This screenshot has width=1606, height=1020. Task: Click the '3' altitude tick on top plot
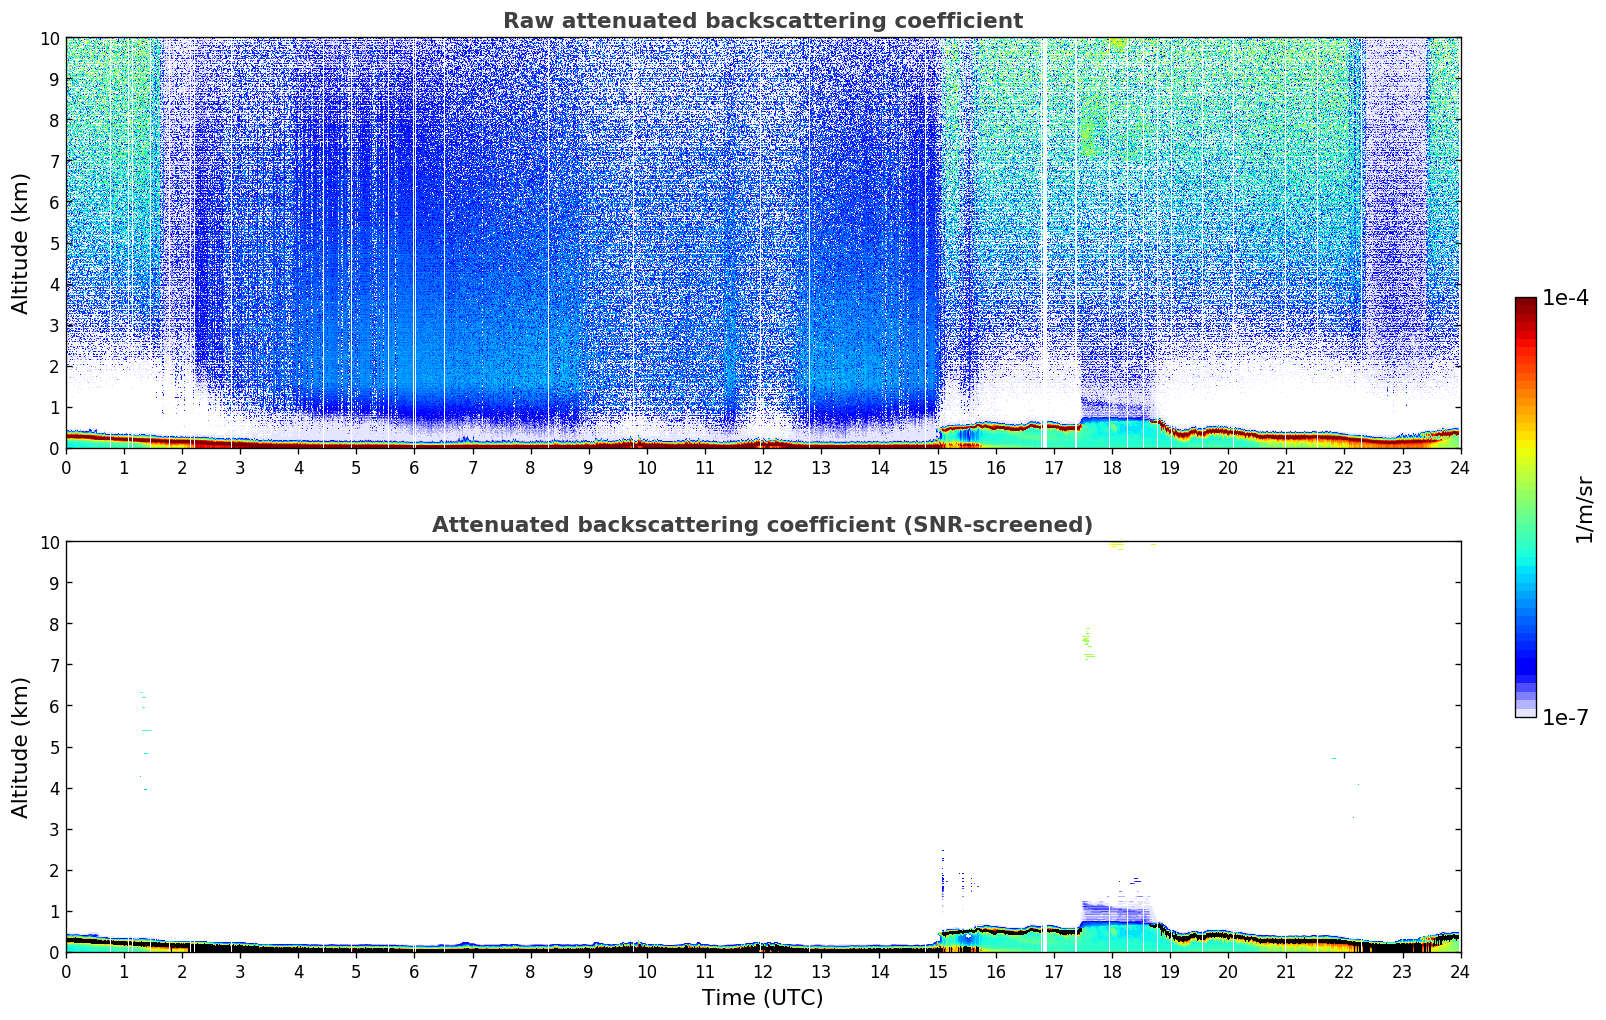(56, 326)
